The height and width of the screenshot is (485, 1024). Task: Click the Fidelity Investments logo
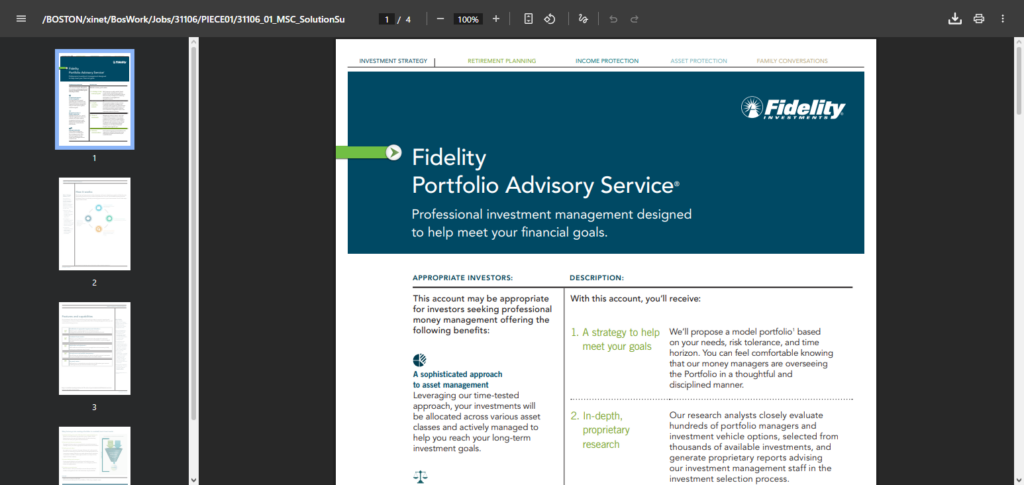tap(793, 108)
